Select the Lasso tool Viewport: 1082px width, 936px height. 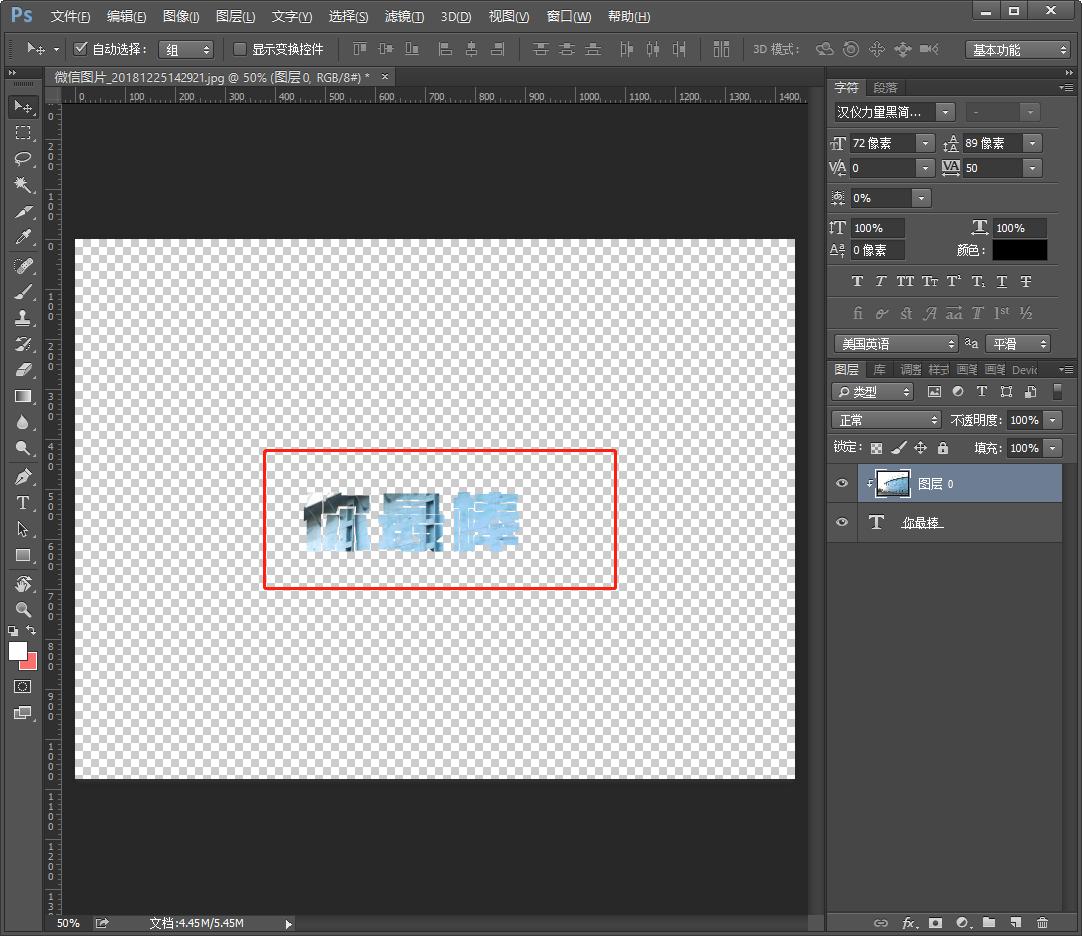point(23,159)
